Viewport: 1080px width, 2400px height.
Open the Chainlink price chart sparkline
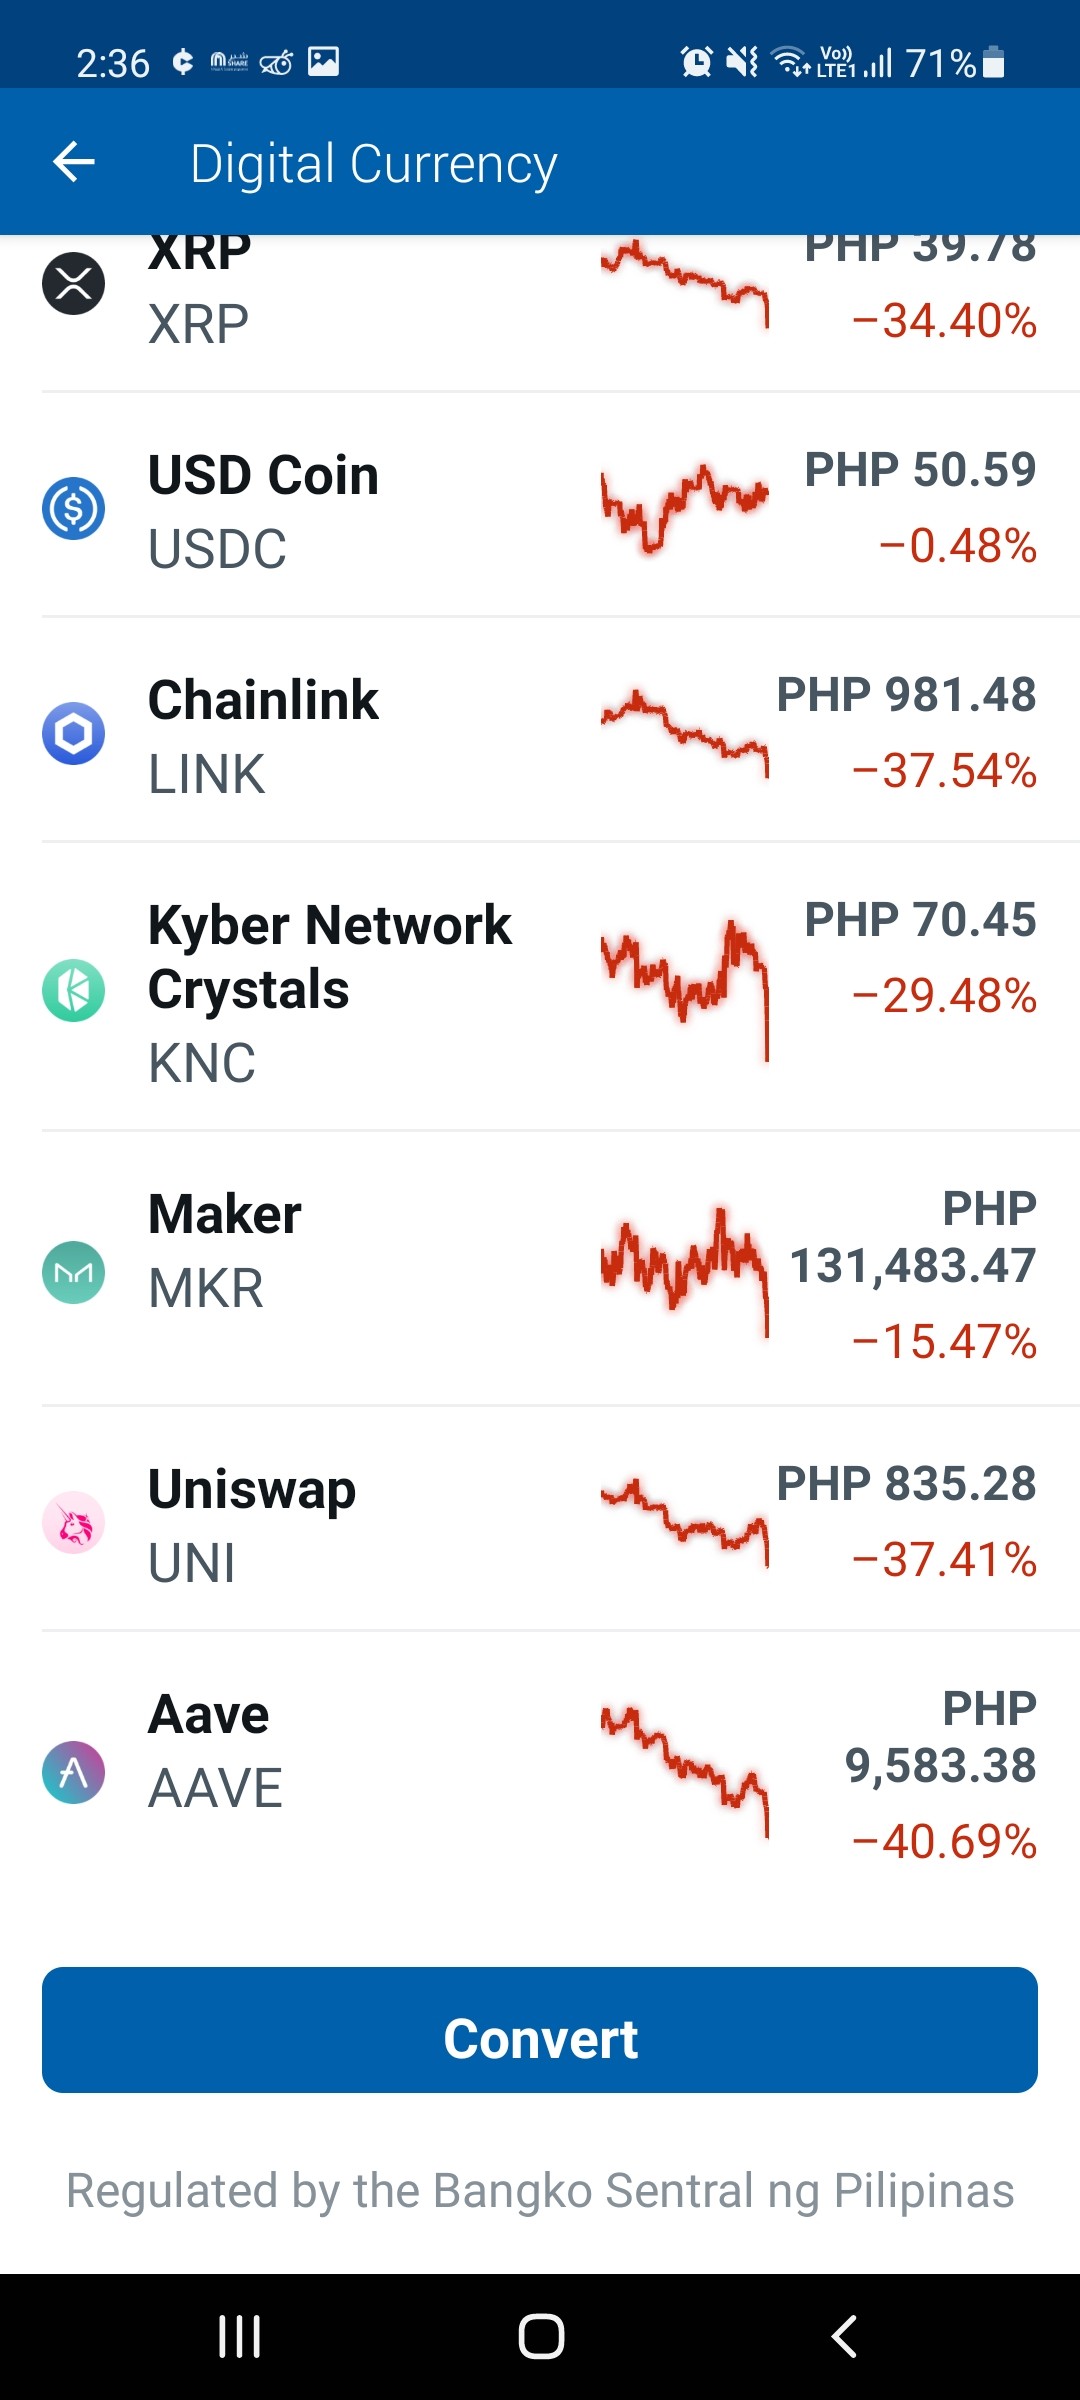[685, 733]
